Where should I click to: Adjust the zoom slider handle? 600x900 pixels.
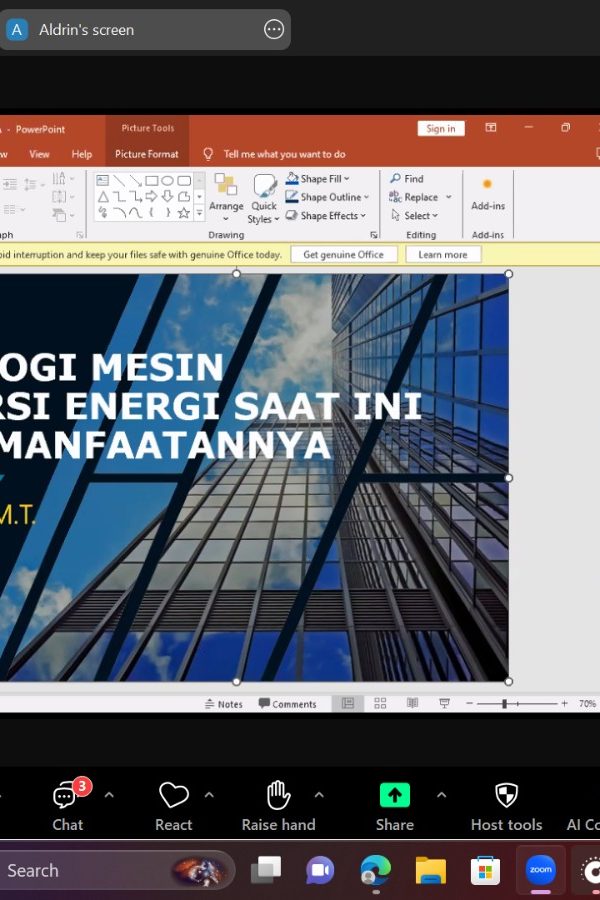pyautogui.click(x=504, y=704)
